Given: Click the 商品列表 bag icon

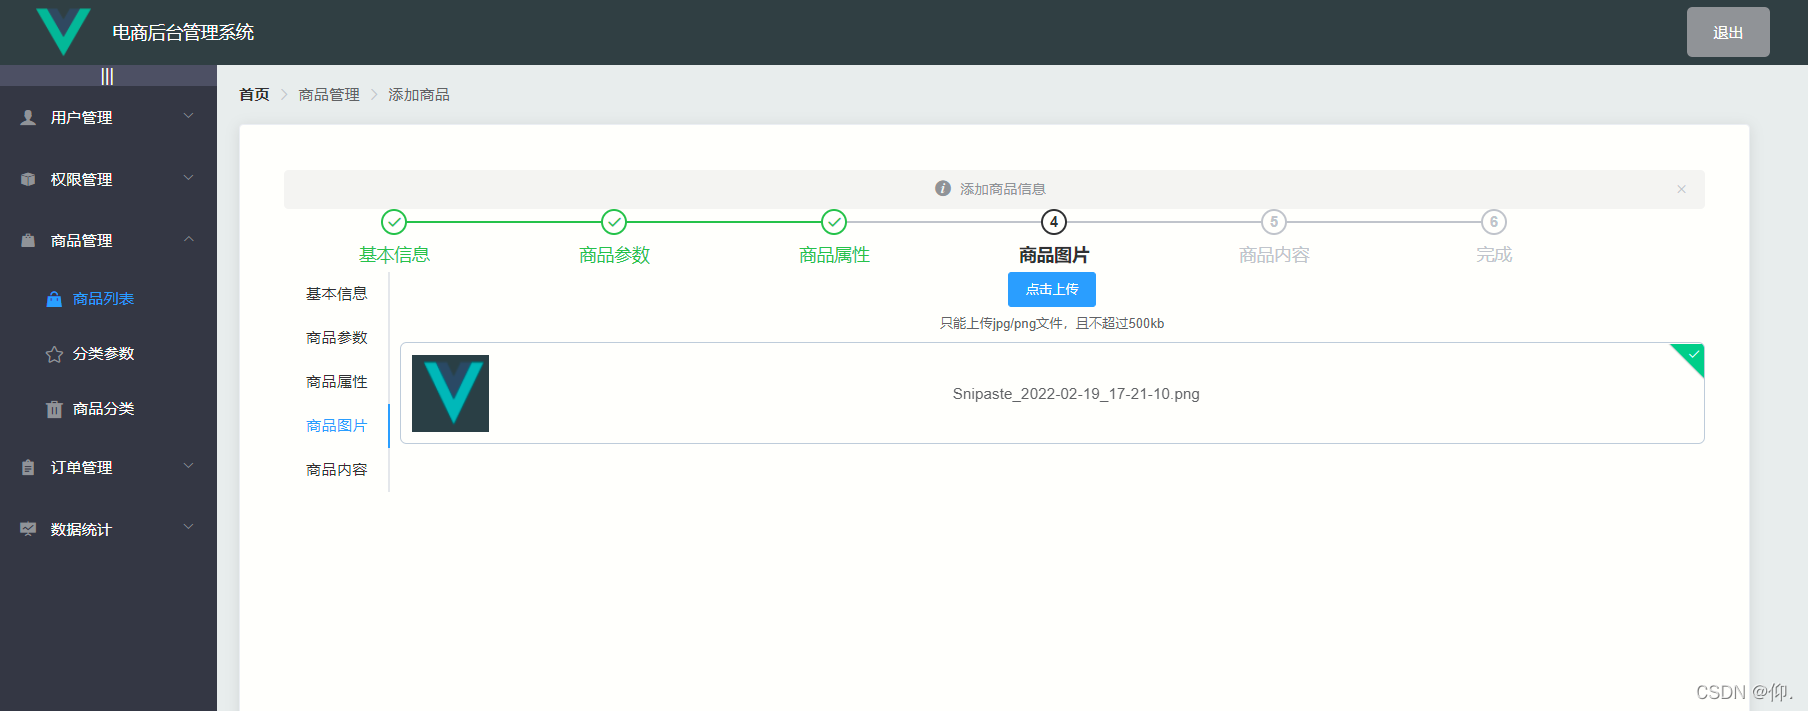Looking at the screenshot, I should [x=54, y=299].
